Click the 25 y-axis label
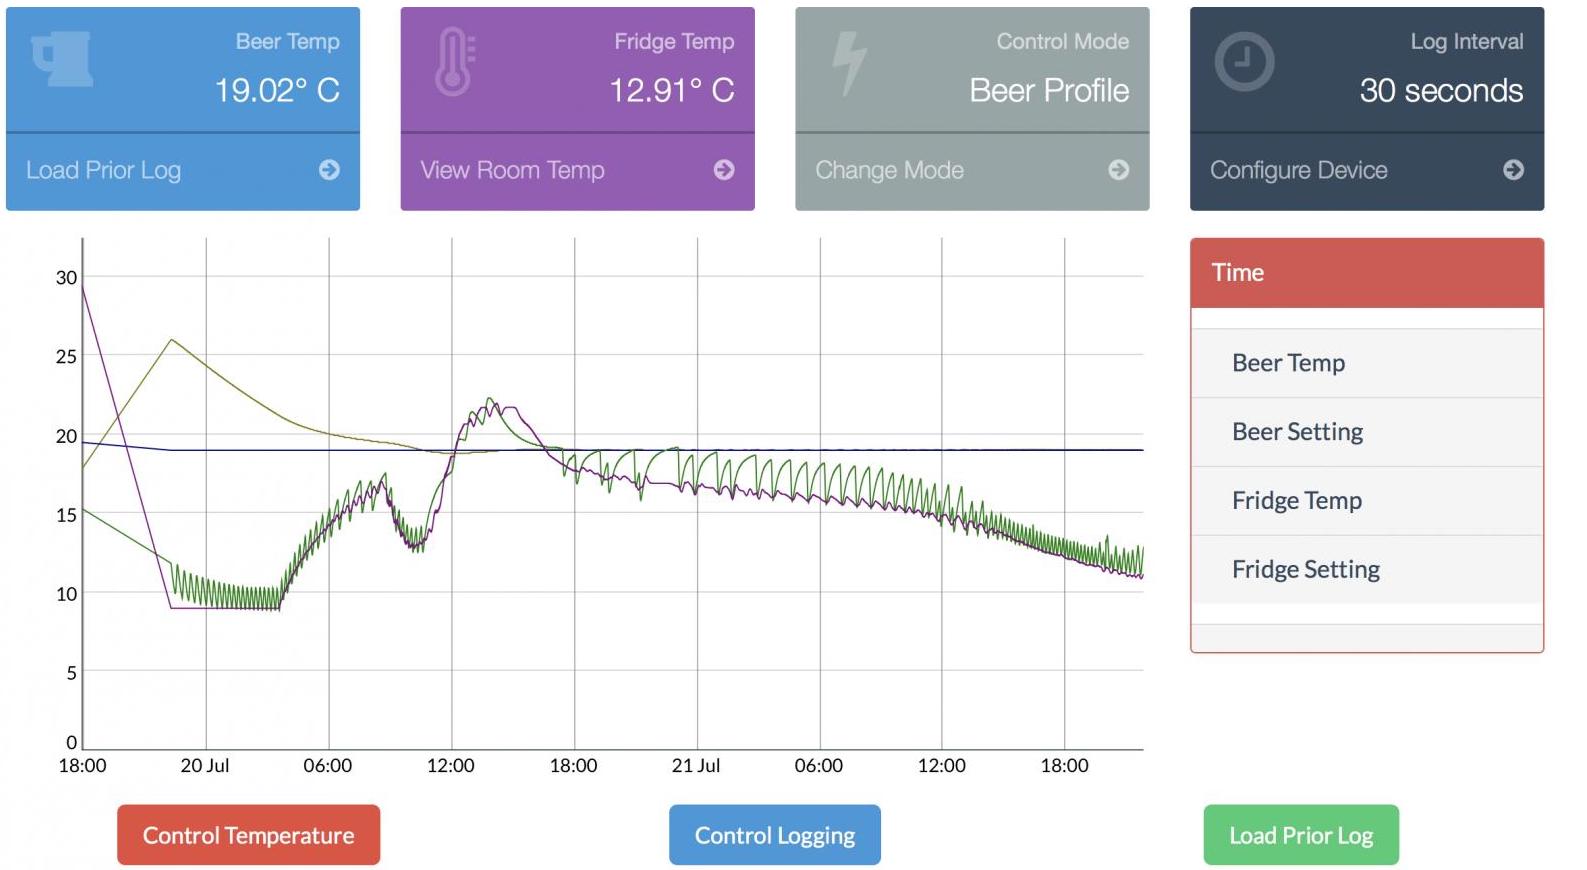1587x870 pixels. tap(66, 357)
